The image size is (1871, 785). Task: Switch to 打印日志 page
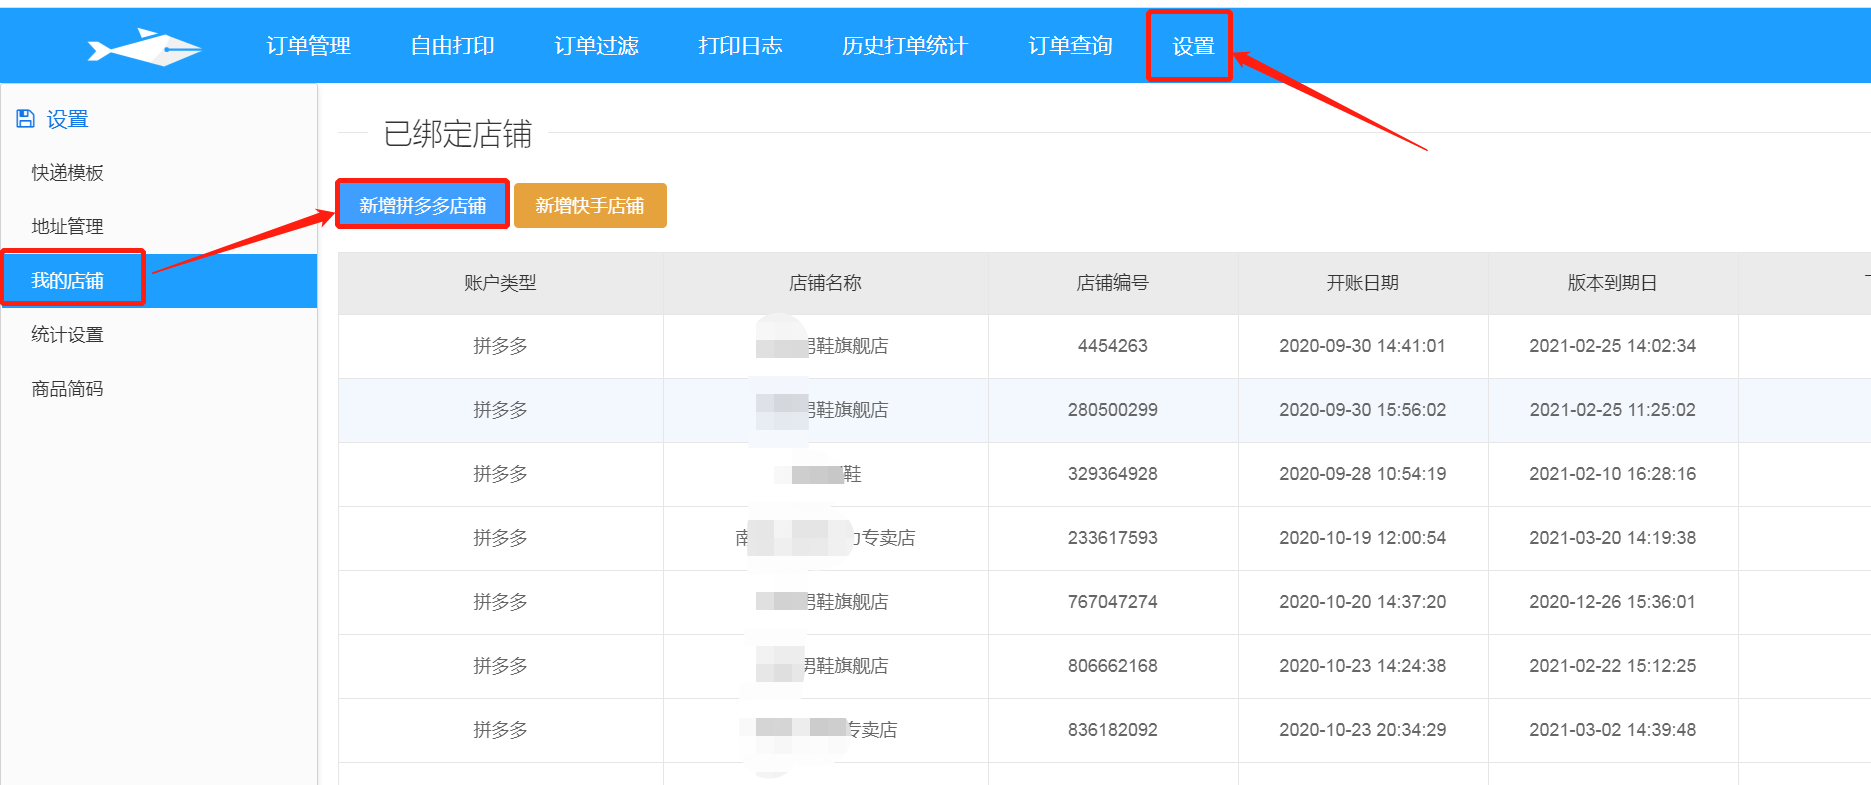(740, 46)
